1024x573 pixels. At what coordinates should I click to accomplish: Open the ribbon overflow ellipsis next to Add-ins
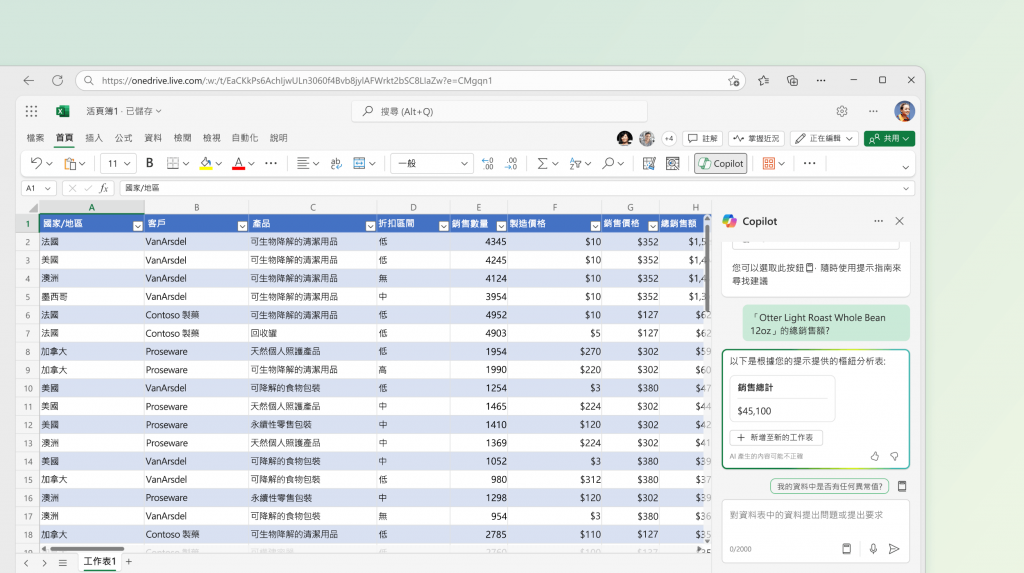(x=809, y=163)
